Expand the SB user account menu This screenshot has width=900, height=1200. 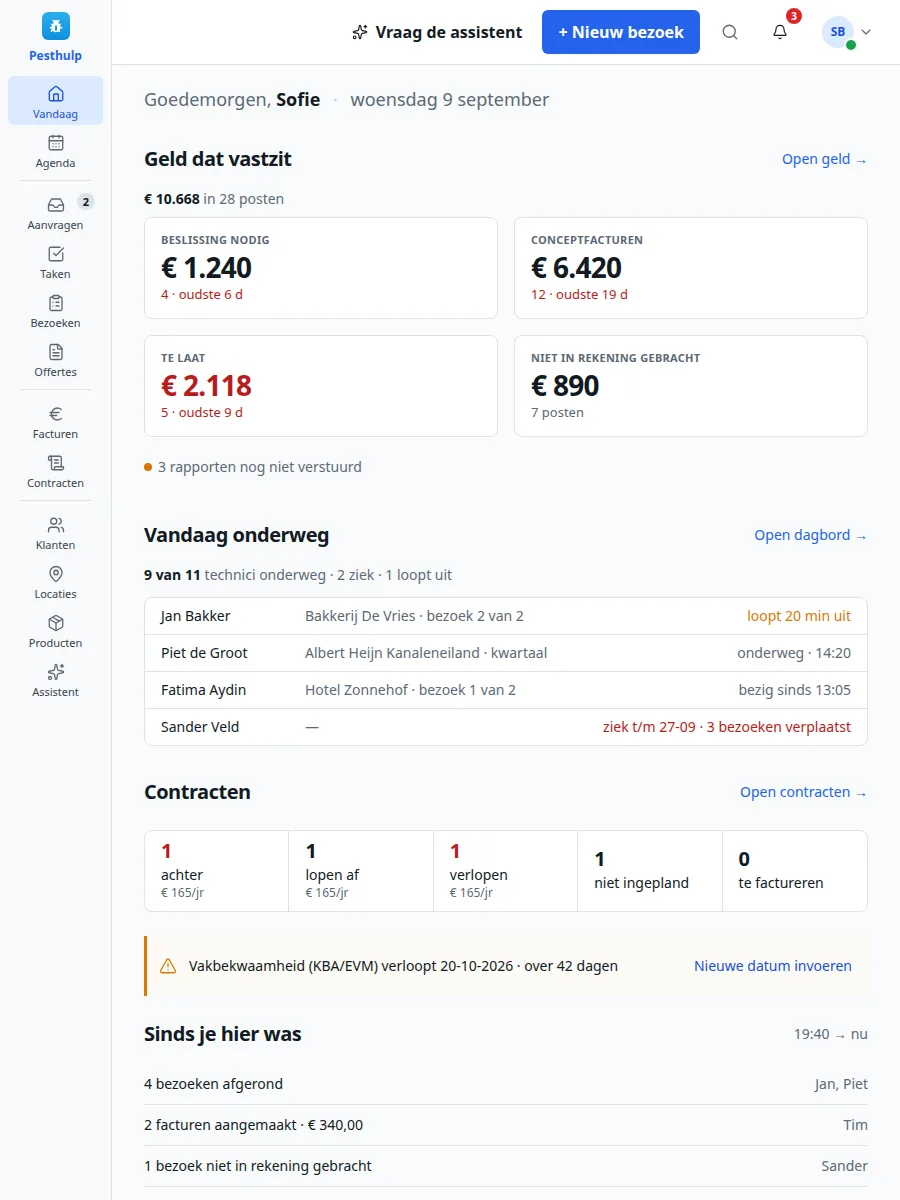click(846, 32)
